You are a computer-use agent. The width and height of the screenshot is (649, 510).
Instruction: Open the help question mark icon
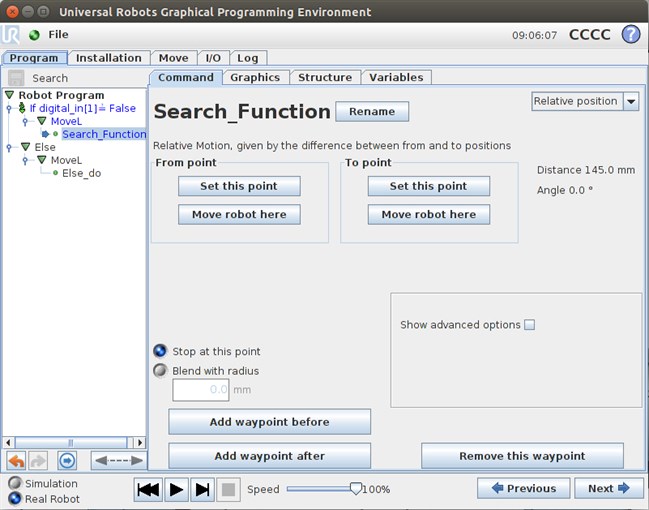(x=631, y=34)
